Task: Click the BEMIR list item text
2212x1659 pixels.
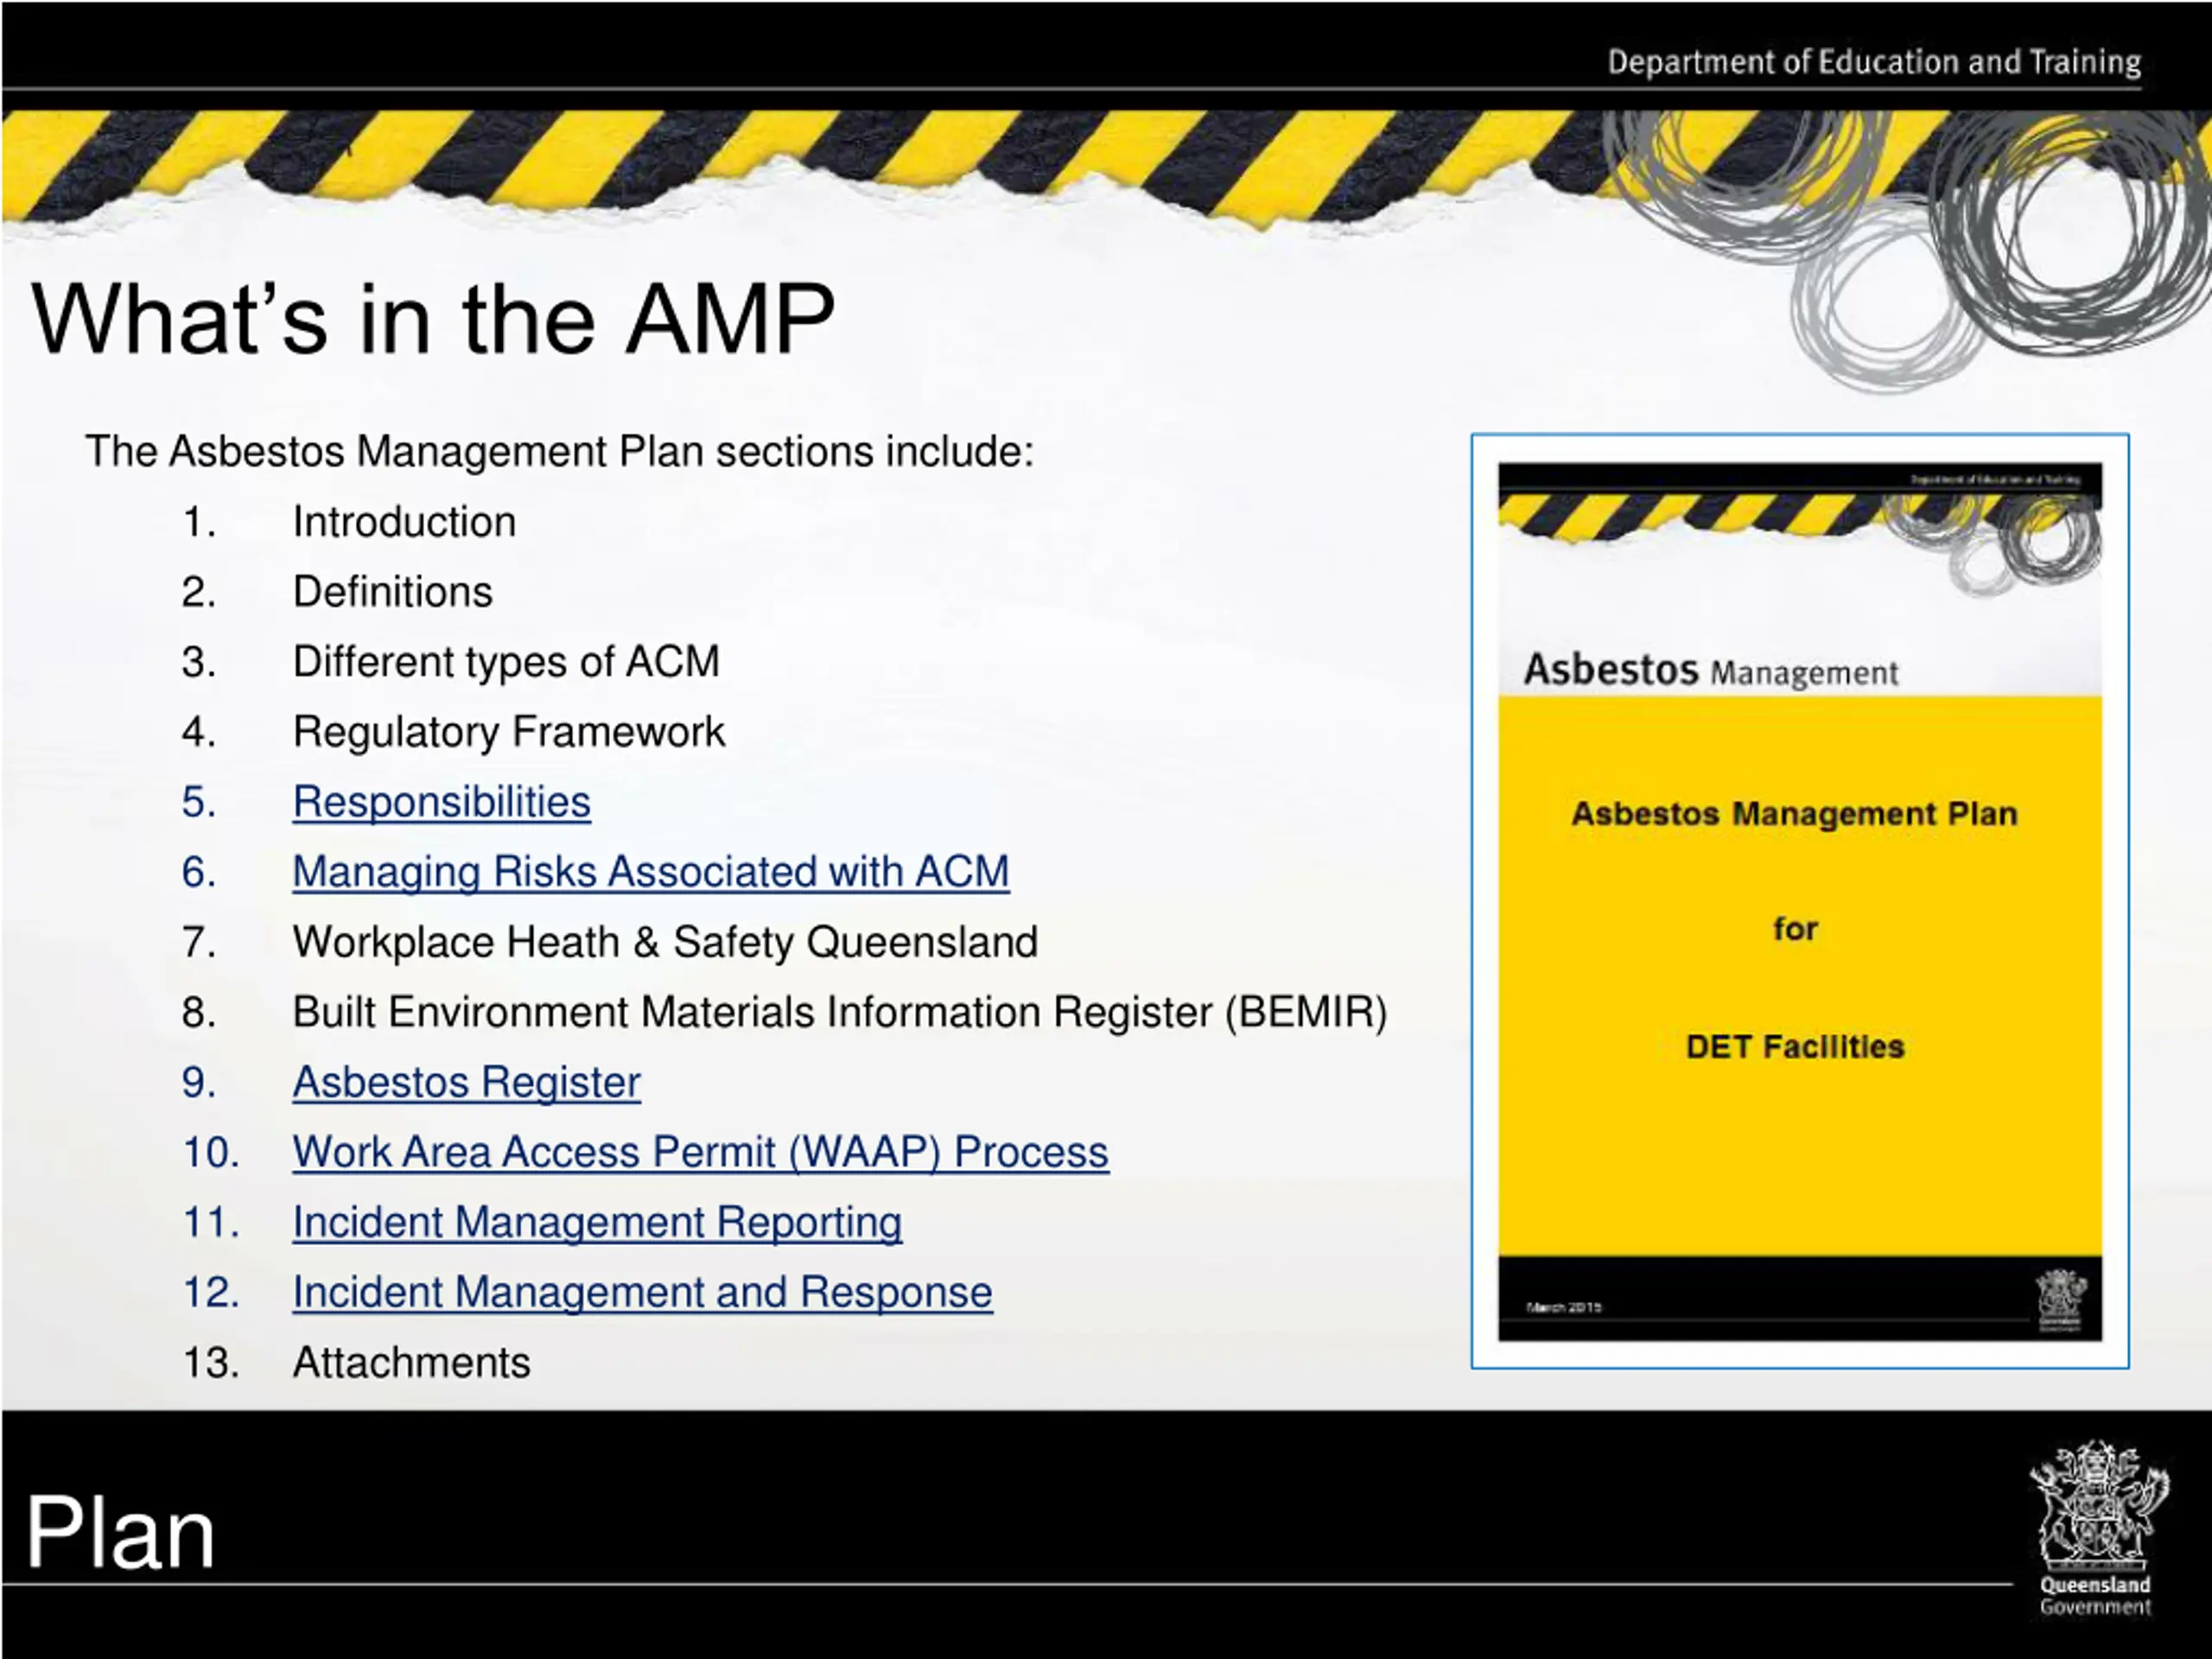Action: pos(840,1012)
